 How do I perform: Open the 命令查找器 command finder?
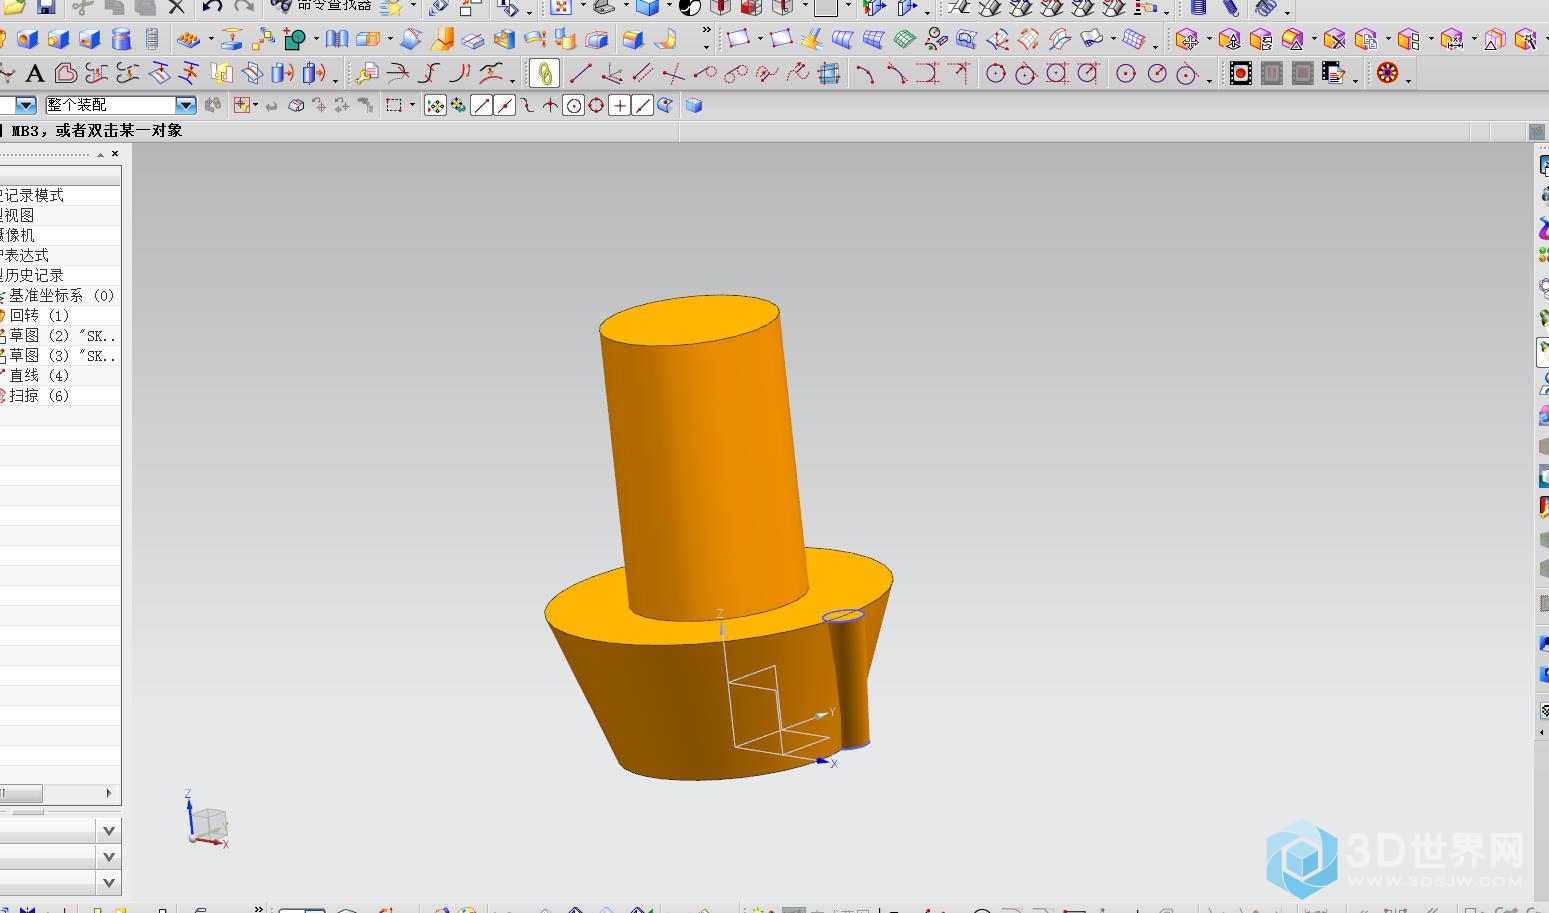[322, 6]
